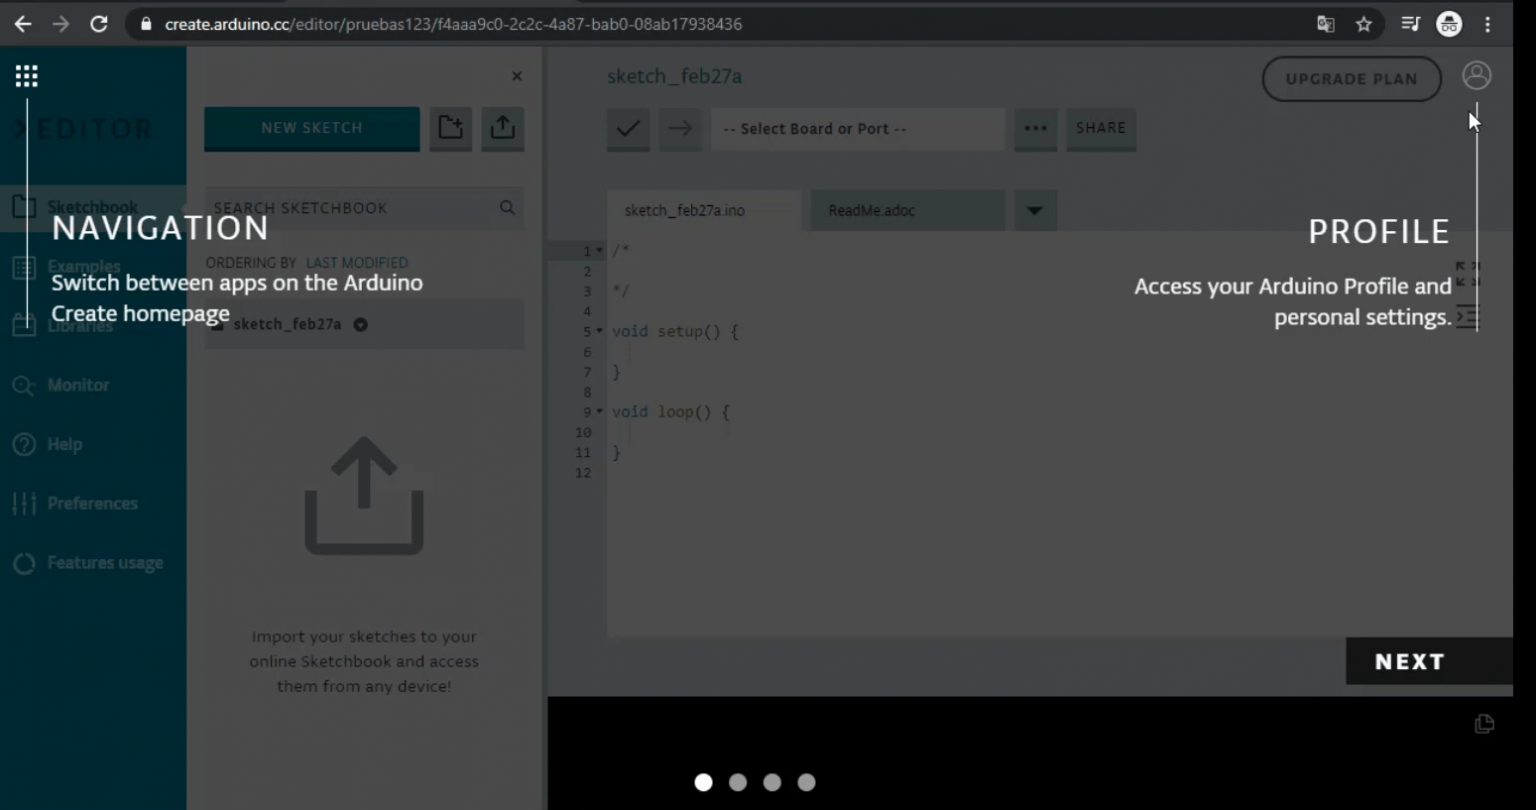The image size is (1536, 810).
Task: Open Help from the sidebar
Action: [24, 444]
